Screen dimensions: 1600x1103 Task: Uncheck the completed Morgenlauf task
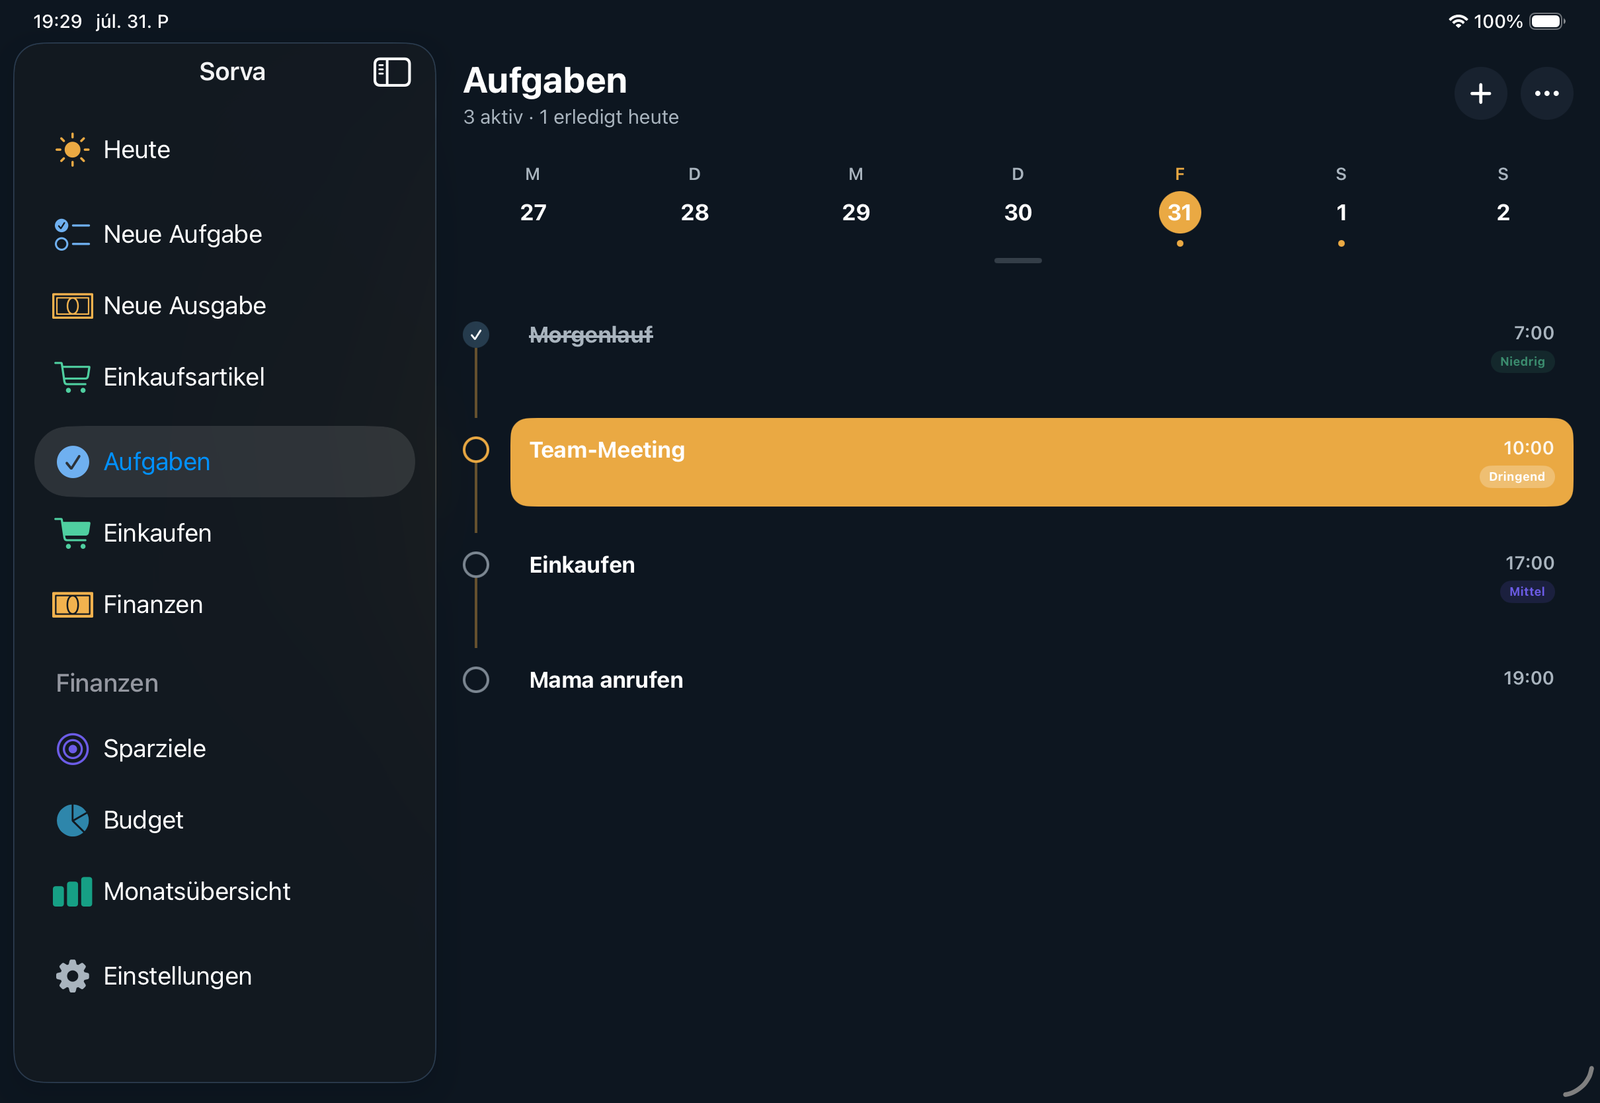click(x=476, y=335)
